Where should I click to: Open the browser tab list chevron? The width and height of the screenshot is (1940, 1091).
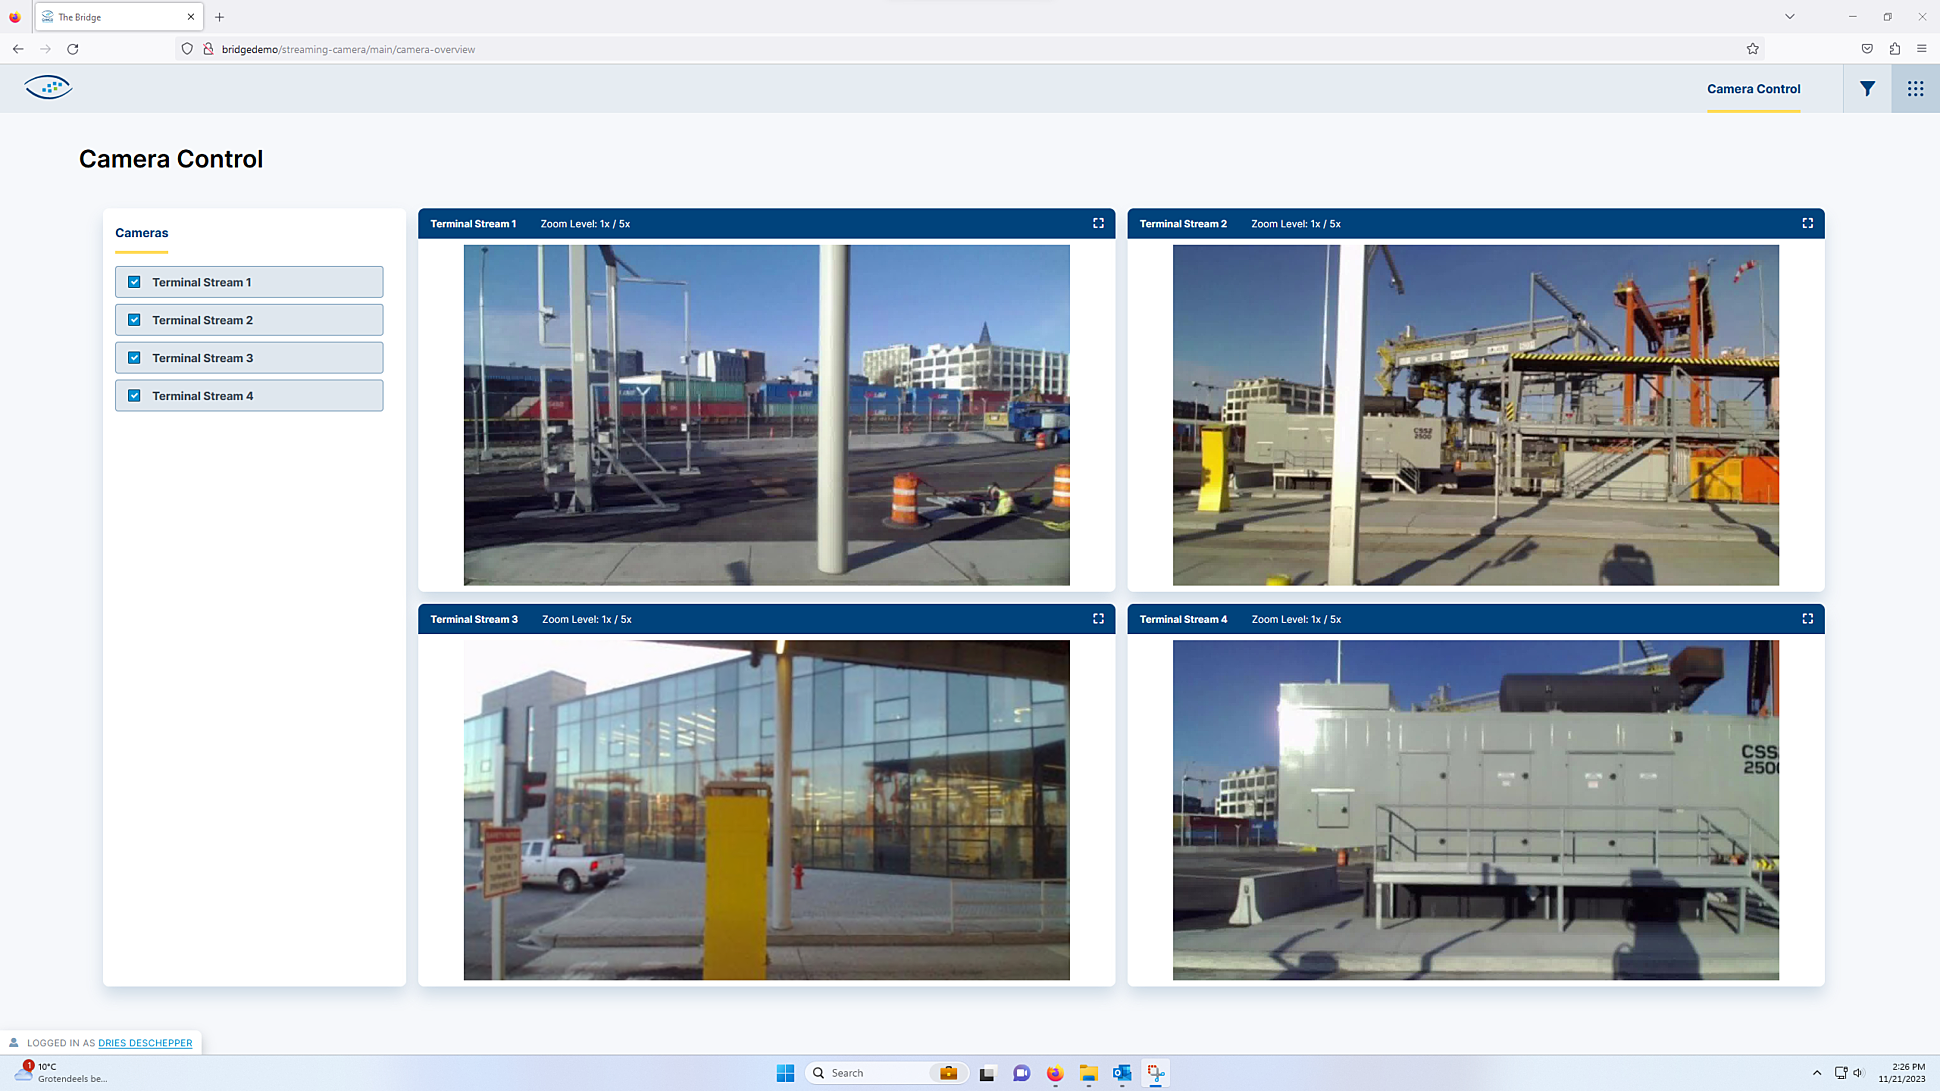1789,16
